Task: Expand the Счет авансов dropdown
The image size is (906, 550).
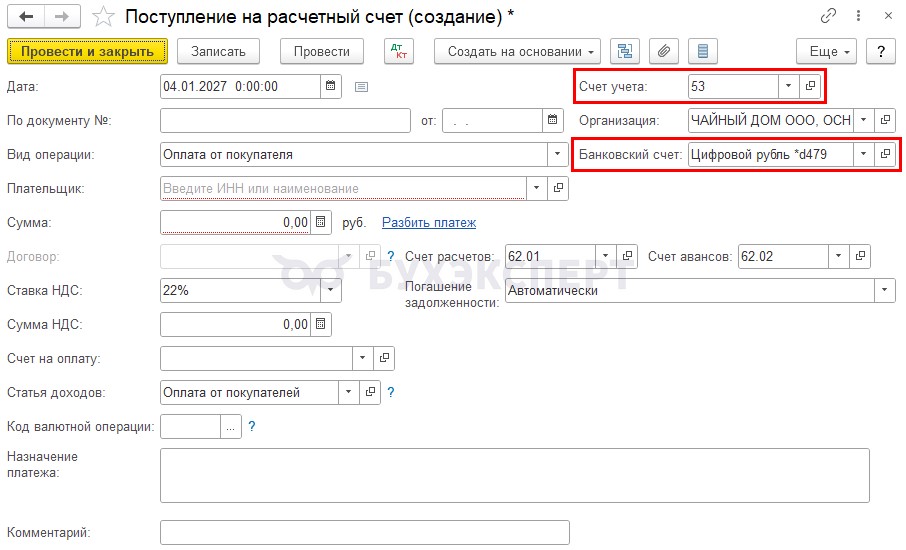Action: [838, 256]
